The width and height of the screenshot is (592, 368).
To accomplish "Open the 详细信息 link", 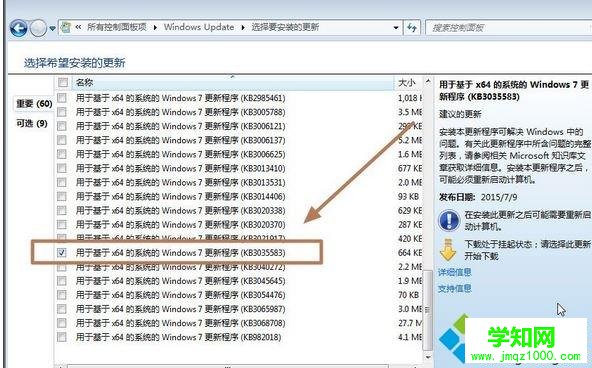I will 454,272.
